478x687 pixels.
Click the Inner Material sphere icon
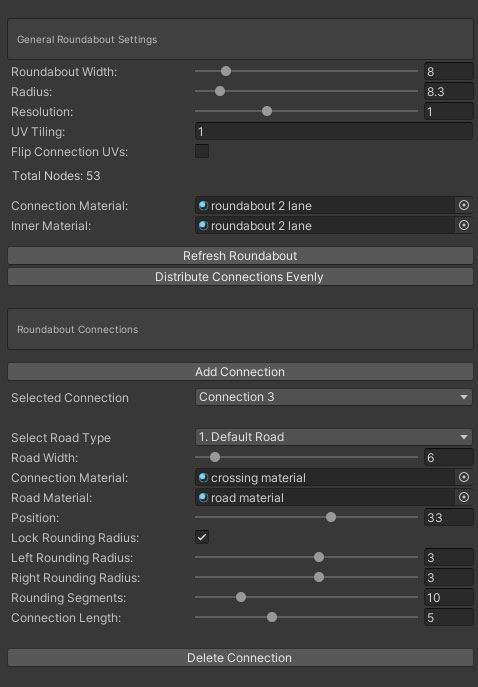(x=203, y=225)
